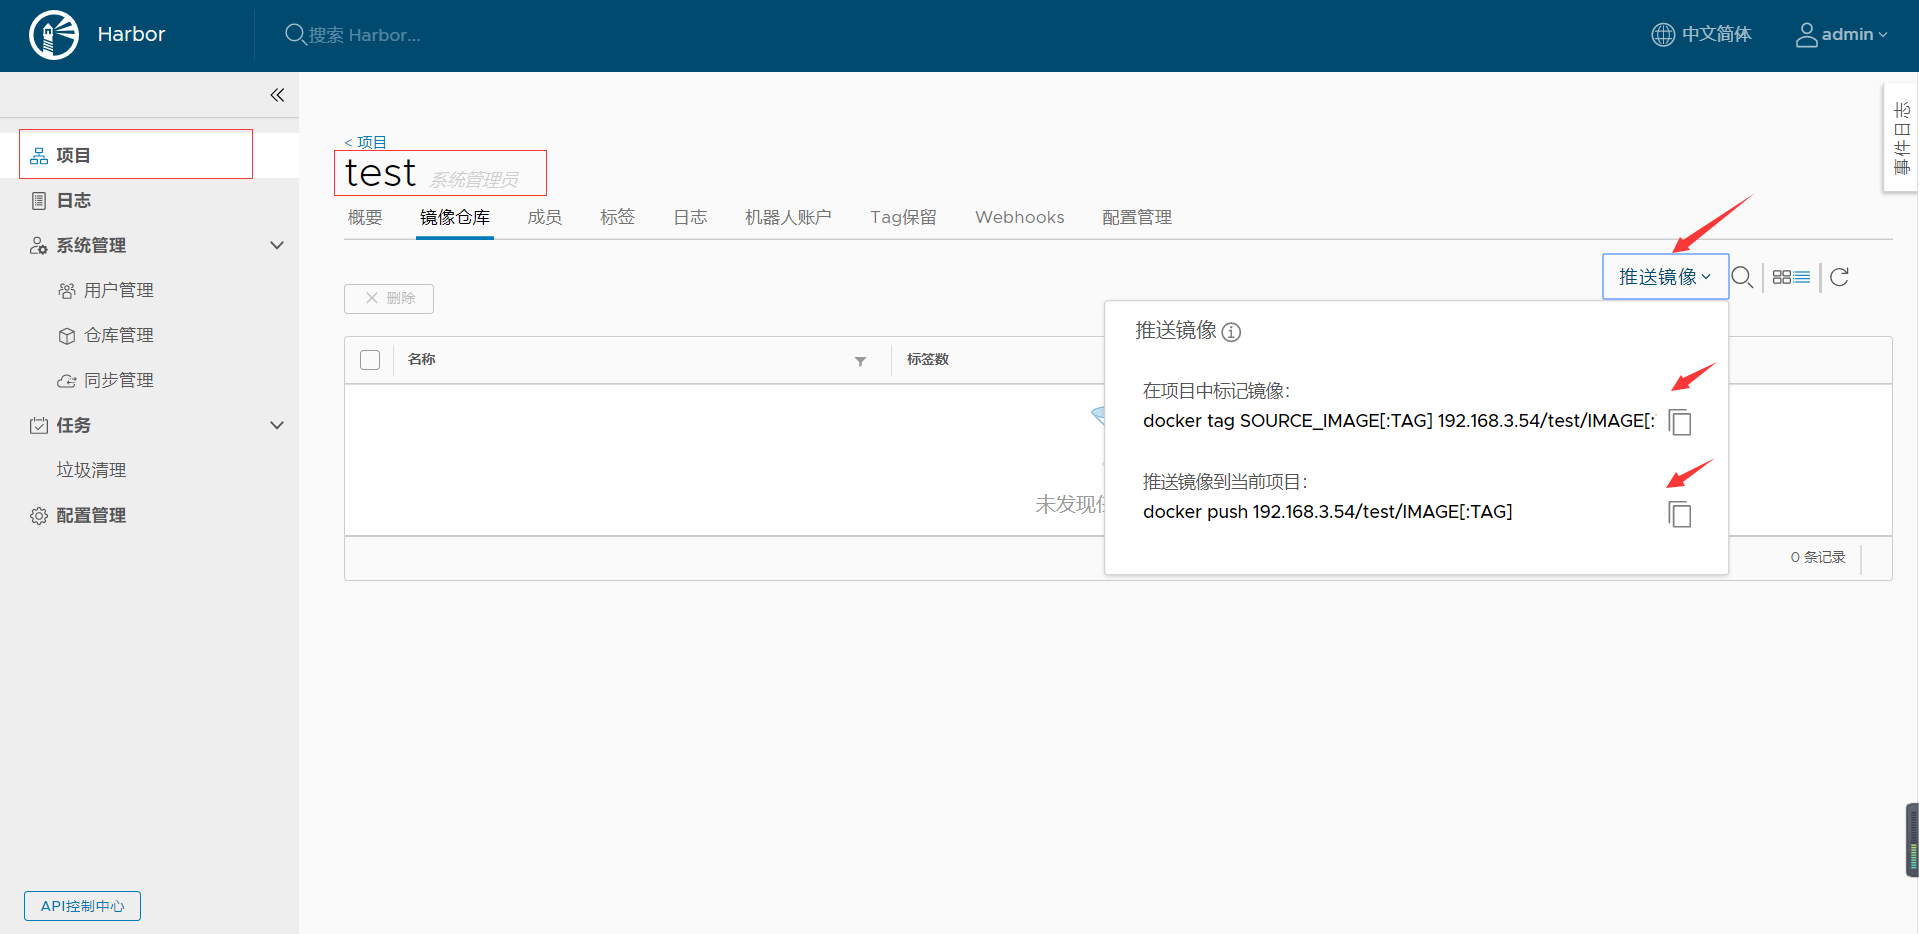Change language via 中文简体 selector

1702,35
